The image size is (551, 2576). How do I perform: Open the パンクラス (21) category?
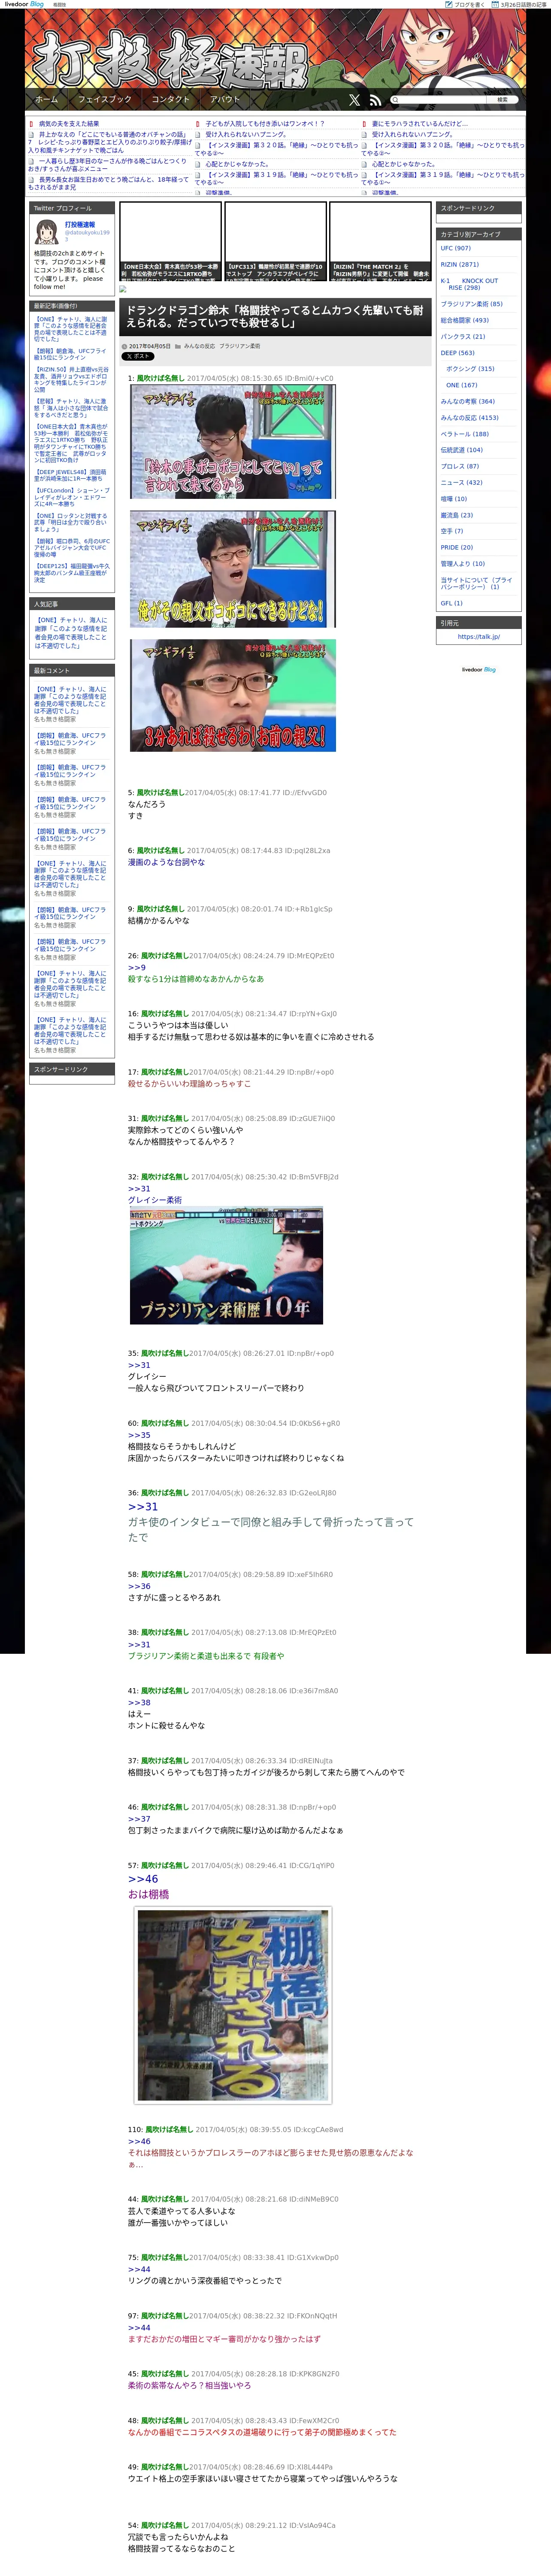click(462, 336)
